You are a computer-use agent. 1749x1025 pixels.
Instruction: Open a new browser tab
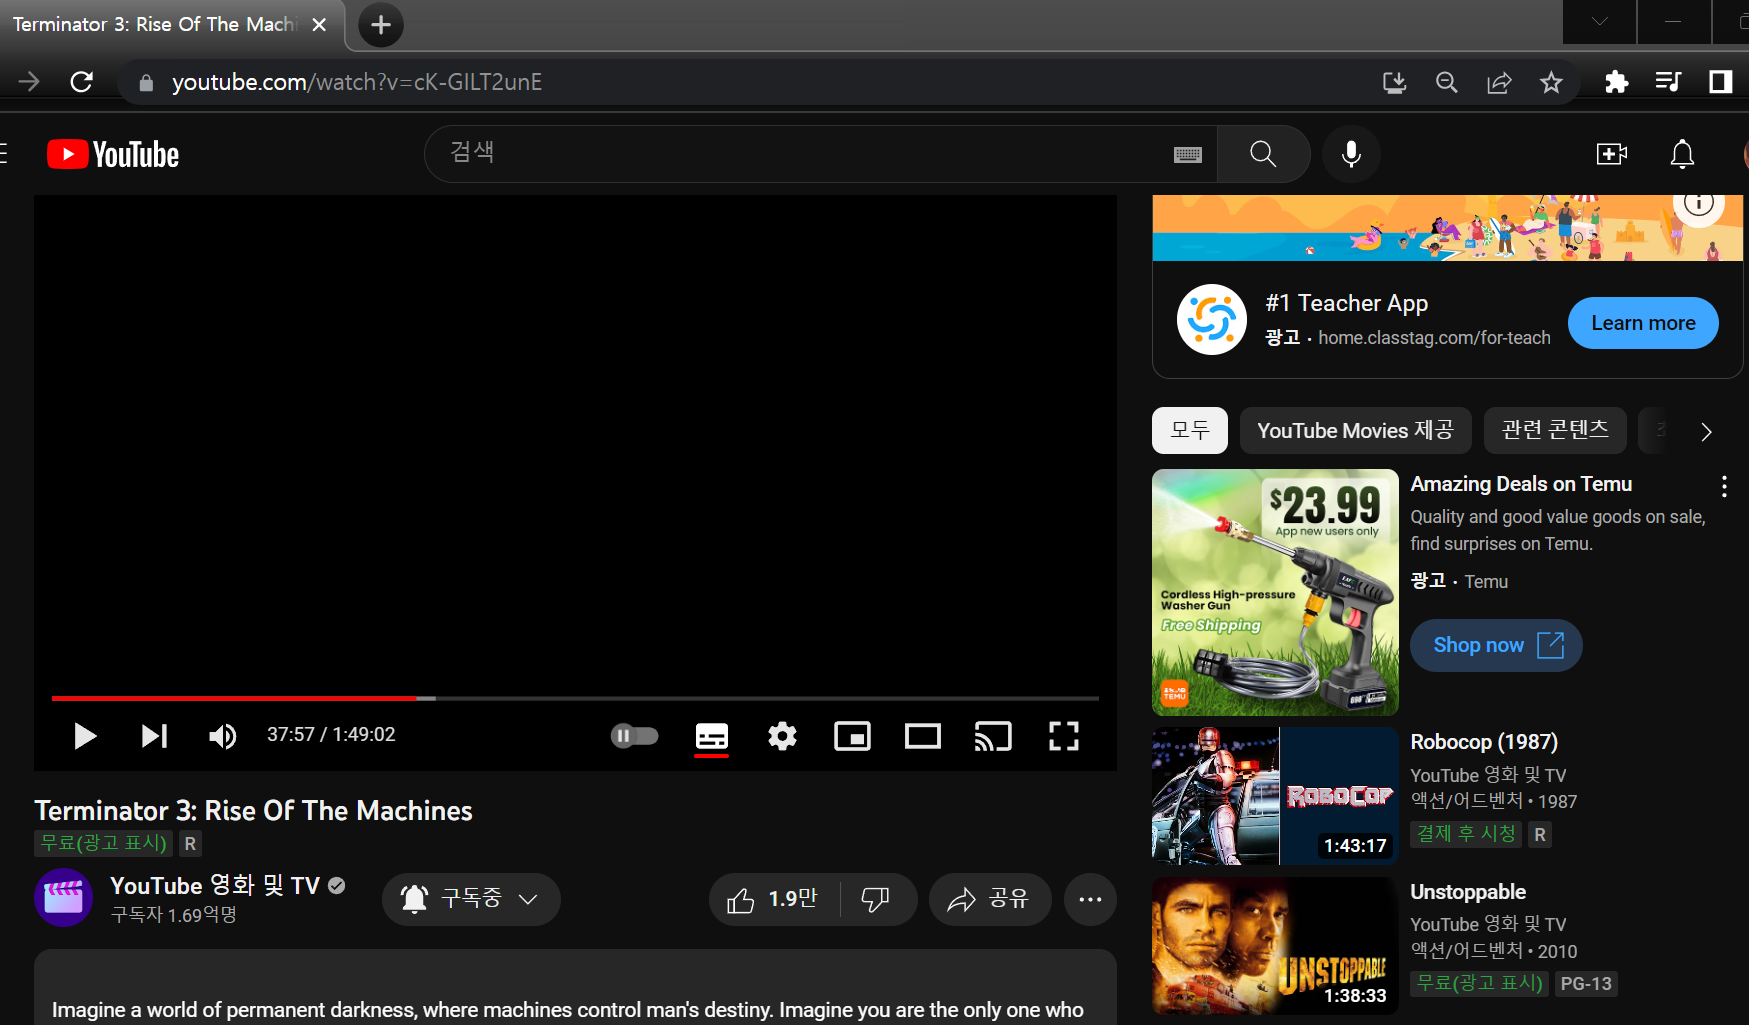(x=381, y=25)
